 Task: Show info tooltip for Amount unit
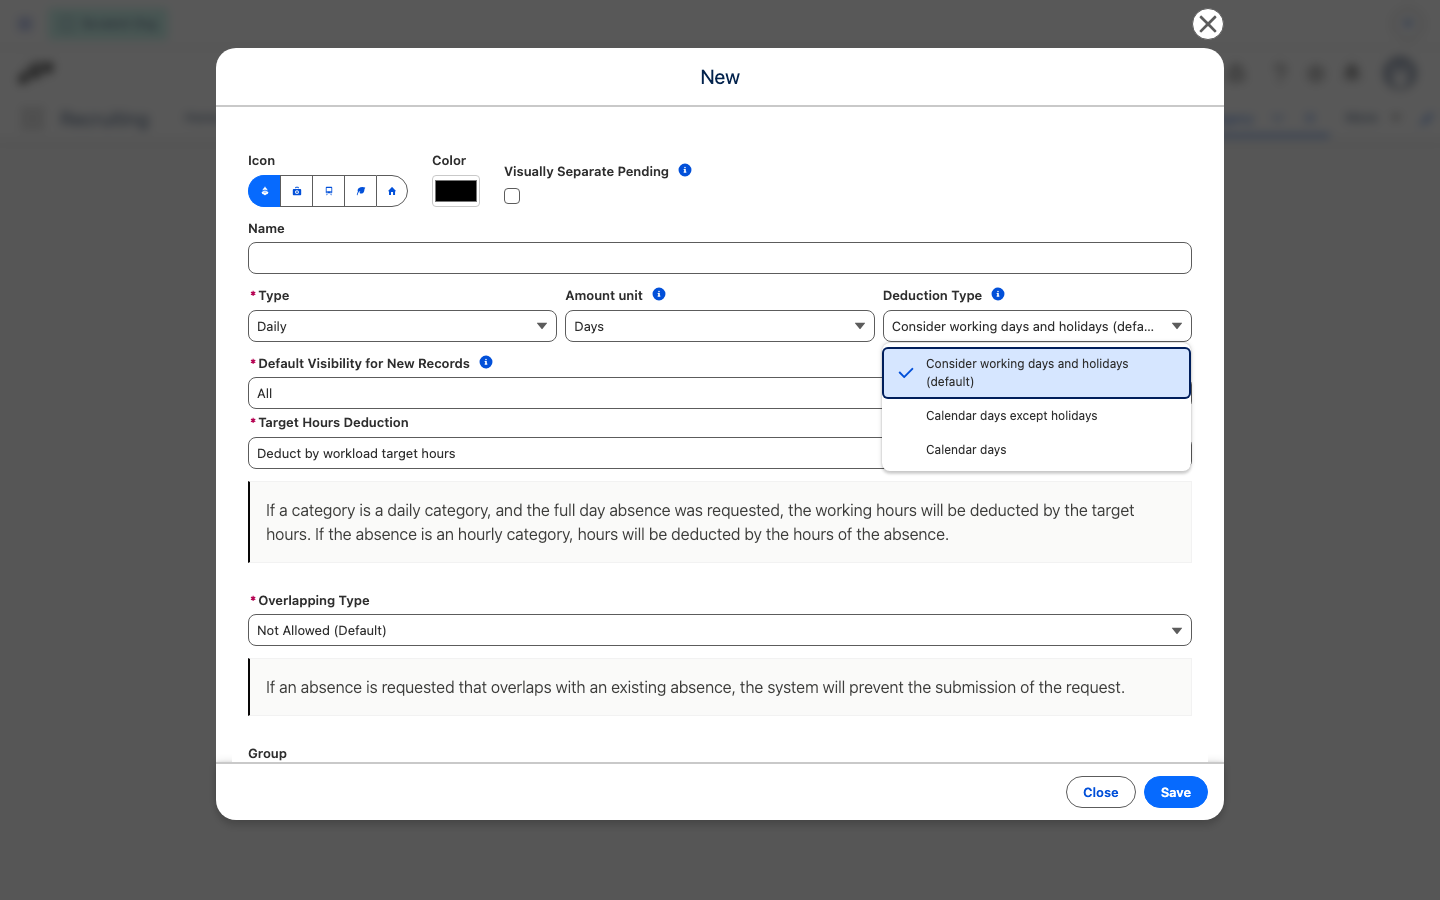[x=659, y=294]
